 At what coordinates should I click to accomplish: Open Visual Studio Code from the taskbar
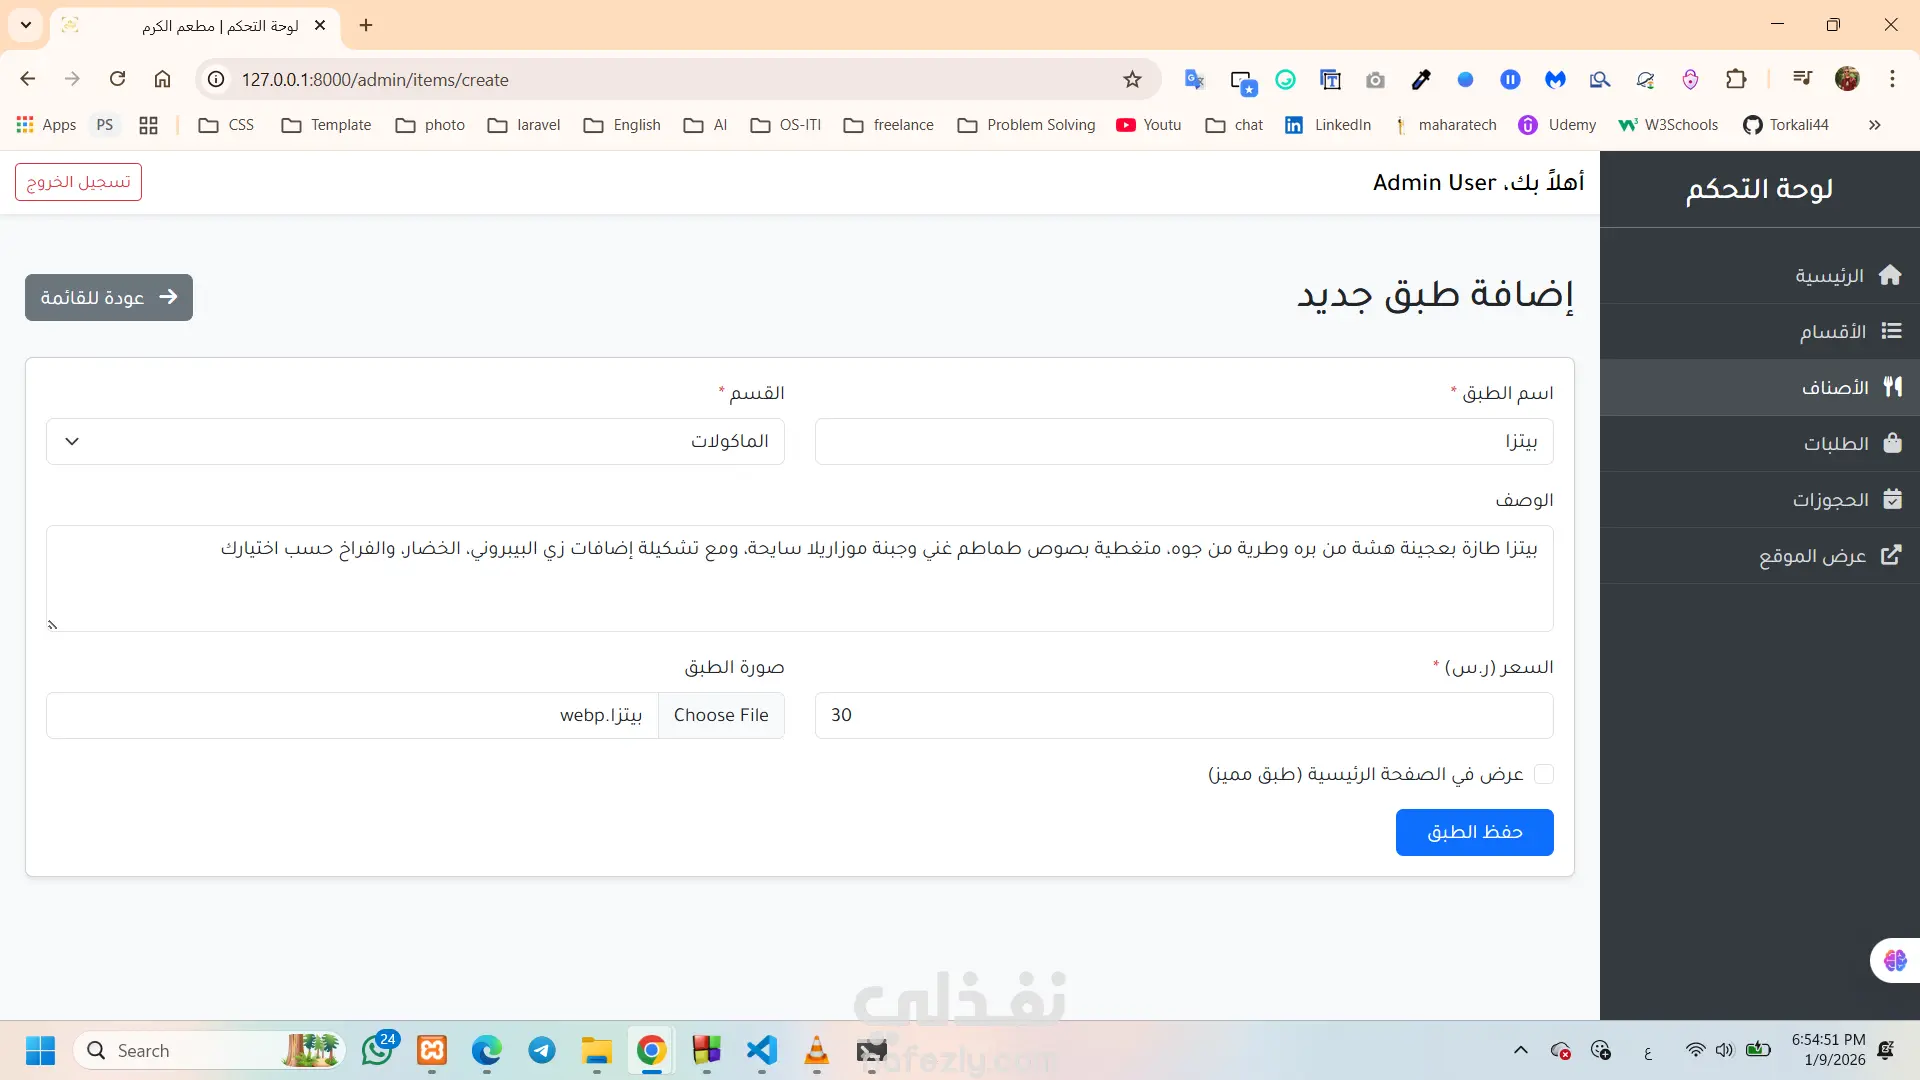click(761, 1050)
